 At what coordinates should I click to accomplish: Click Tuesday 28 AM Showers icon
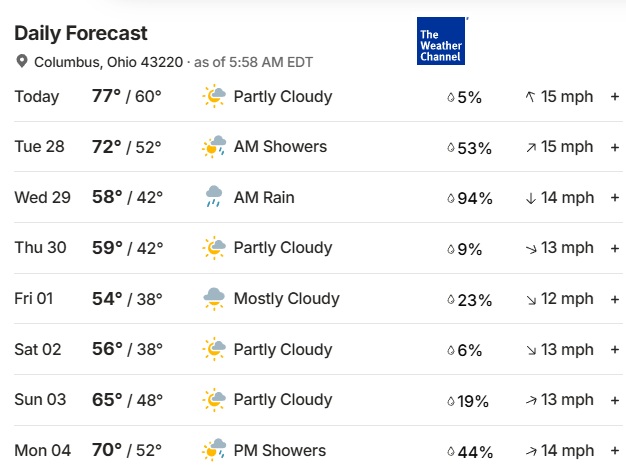point(214,147)
